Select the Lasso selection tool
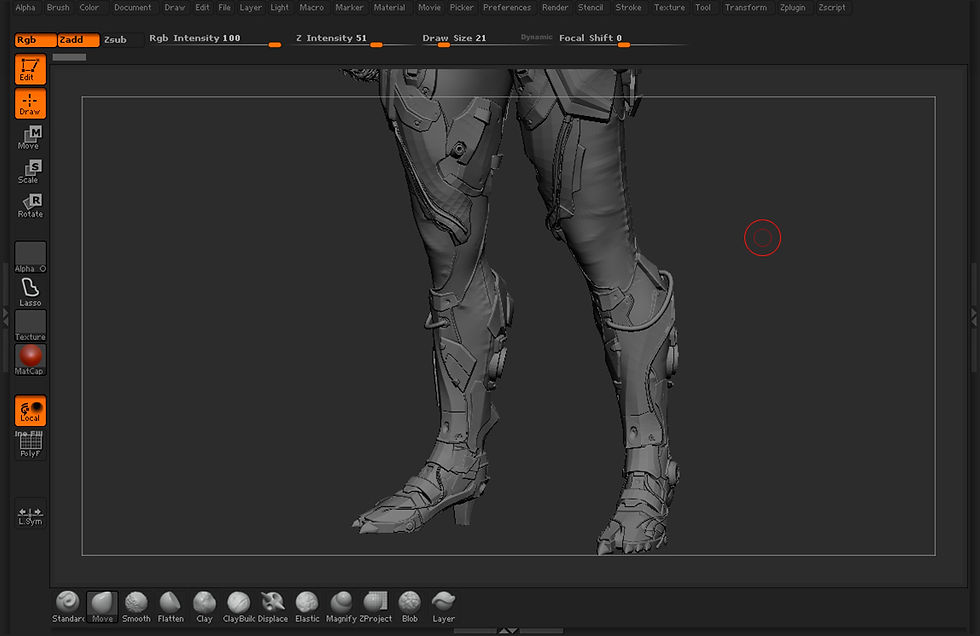The width and height of the screenshot is (980, 636). (30, 291)
